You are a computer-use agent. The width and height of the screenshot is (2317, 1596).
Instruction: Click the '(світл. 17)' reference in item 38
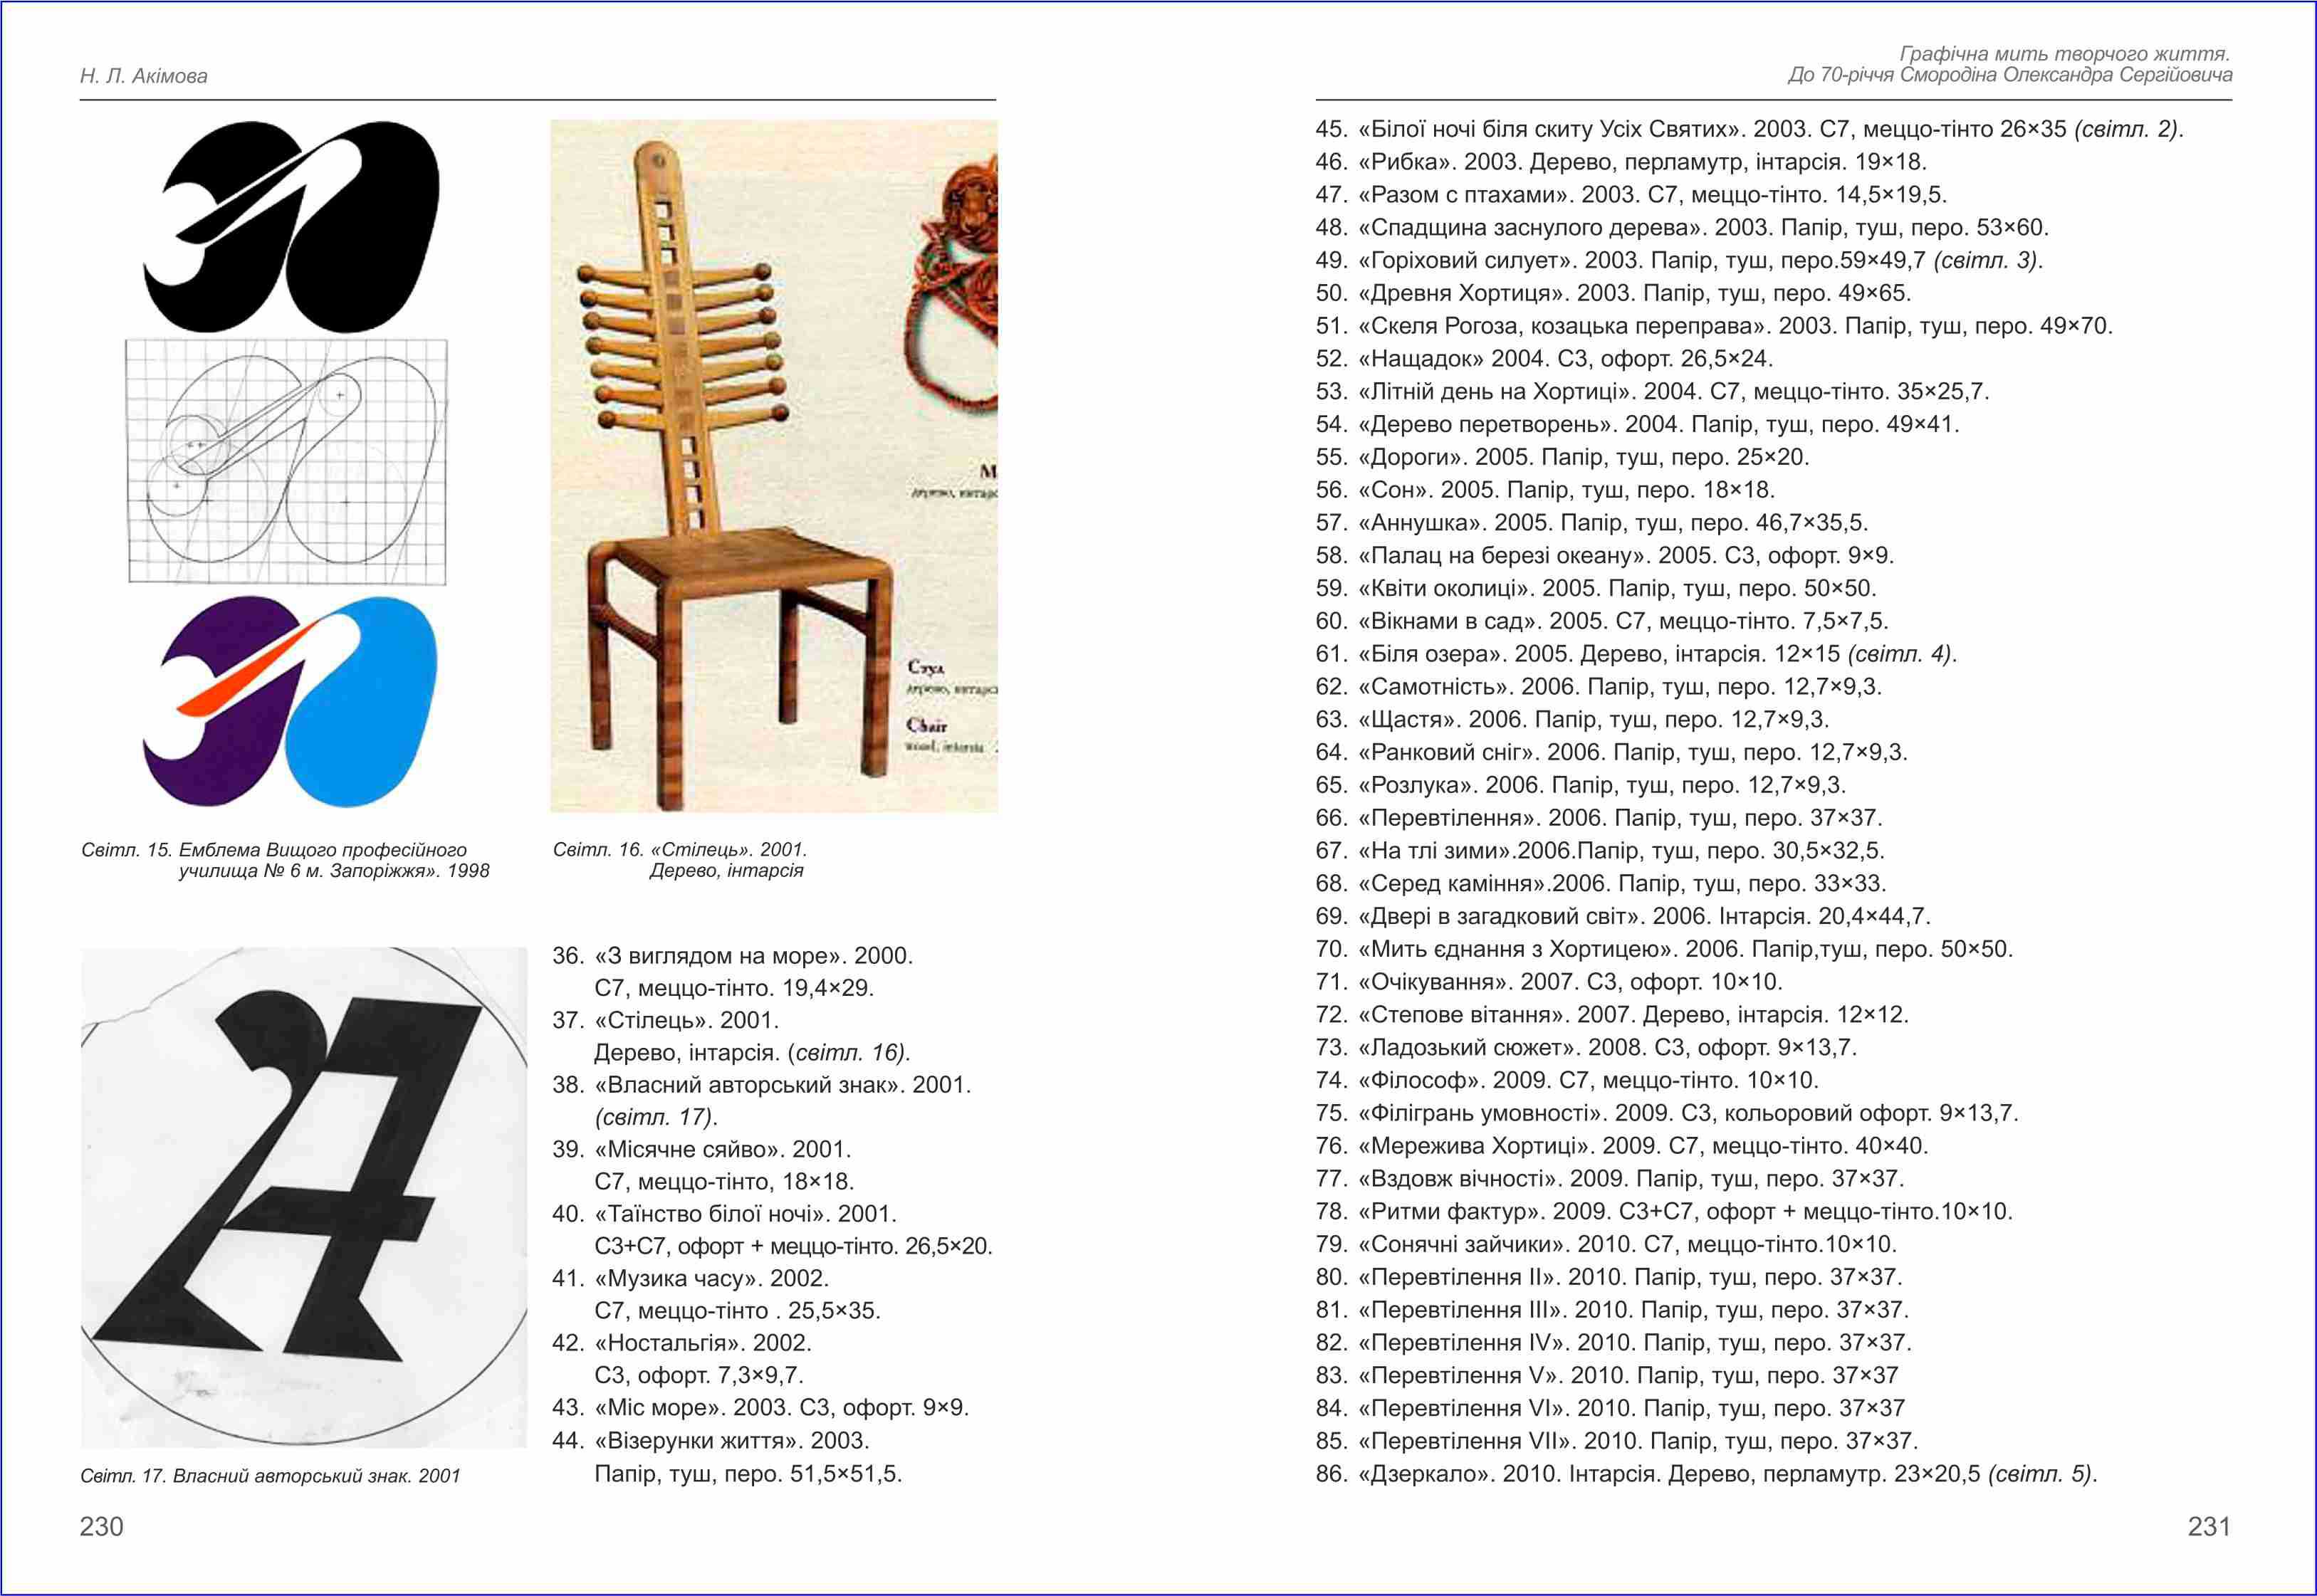click(655, 1117)
